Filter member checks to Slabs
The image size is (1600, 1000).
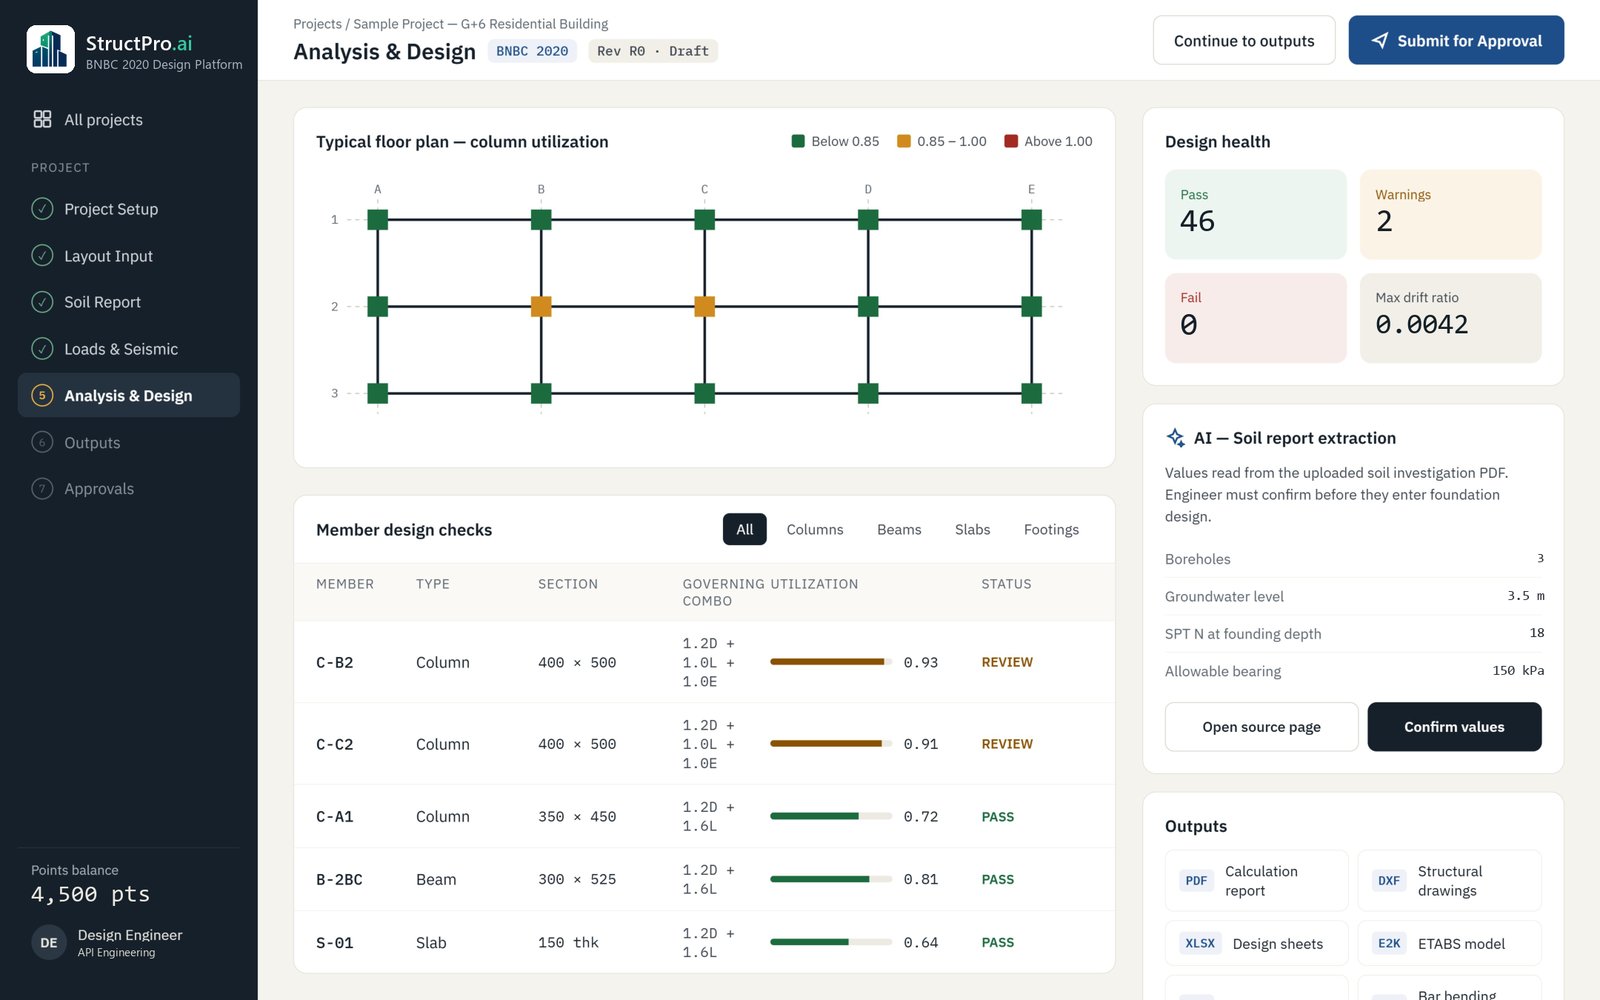pos(972,530)
